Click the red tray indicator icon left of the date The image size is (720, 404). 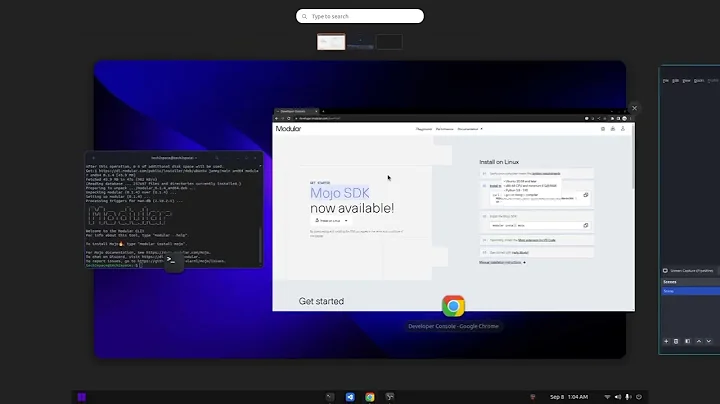click(x=533, y=397)
